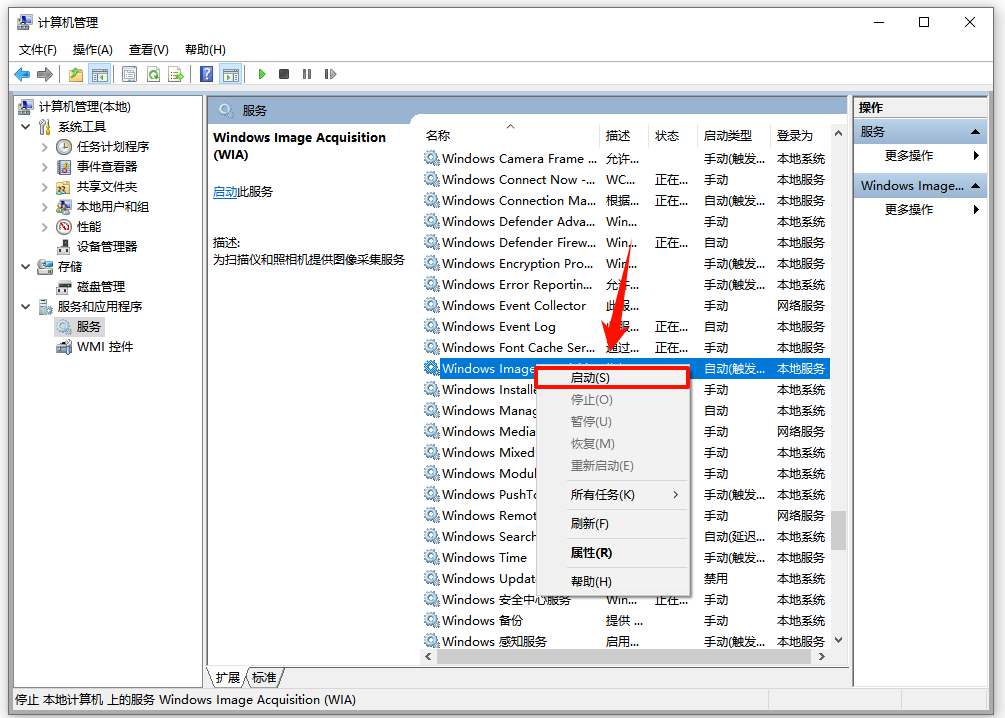Click the scroll down arrow of services list
This screenshot has width=1005, height=718.
[838, 640]
